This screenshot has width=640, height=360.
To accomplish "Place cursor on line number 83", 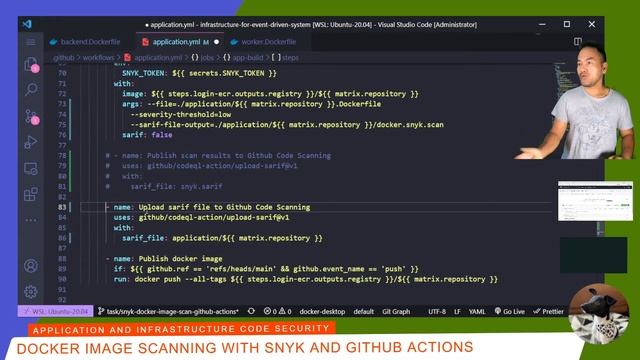I will click(62, 207).
